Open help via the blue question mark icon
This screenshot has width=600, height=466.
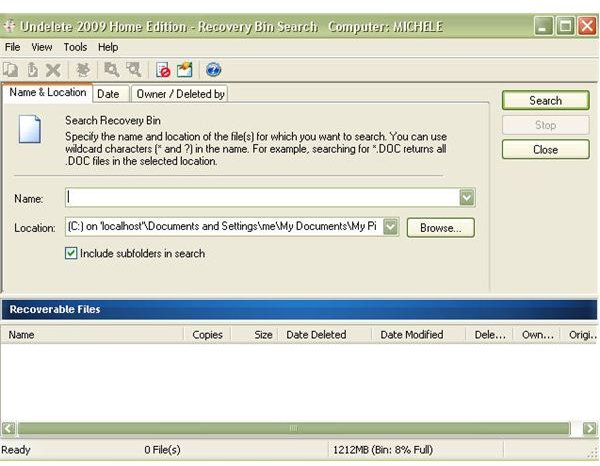pos(213,70)
